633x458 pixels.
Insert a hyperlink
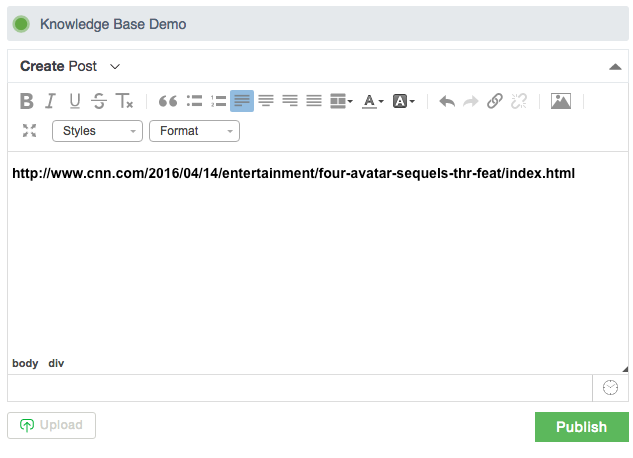click(495, 101)
